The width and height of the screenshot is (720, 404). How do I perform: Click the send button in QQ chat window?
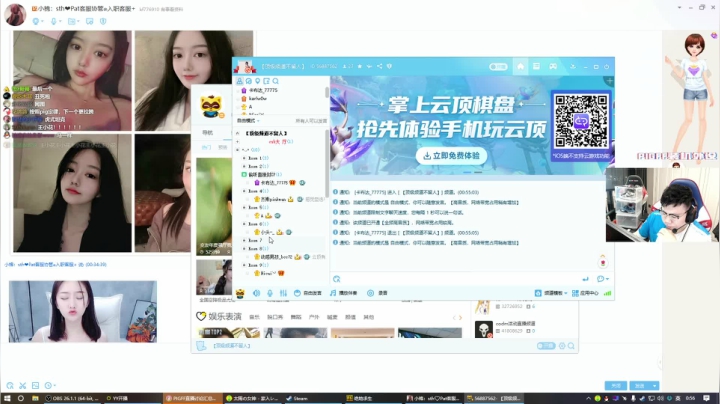click(640, 386)
